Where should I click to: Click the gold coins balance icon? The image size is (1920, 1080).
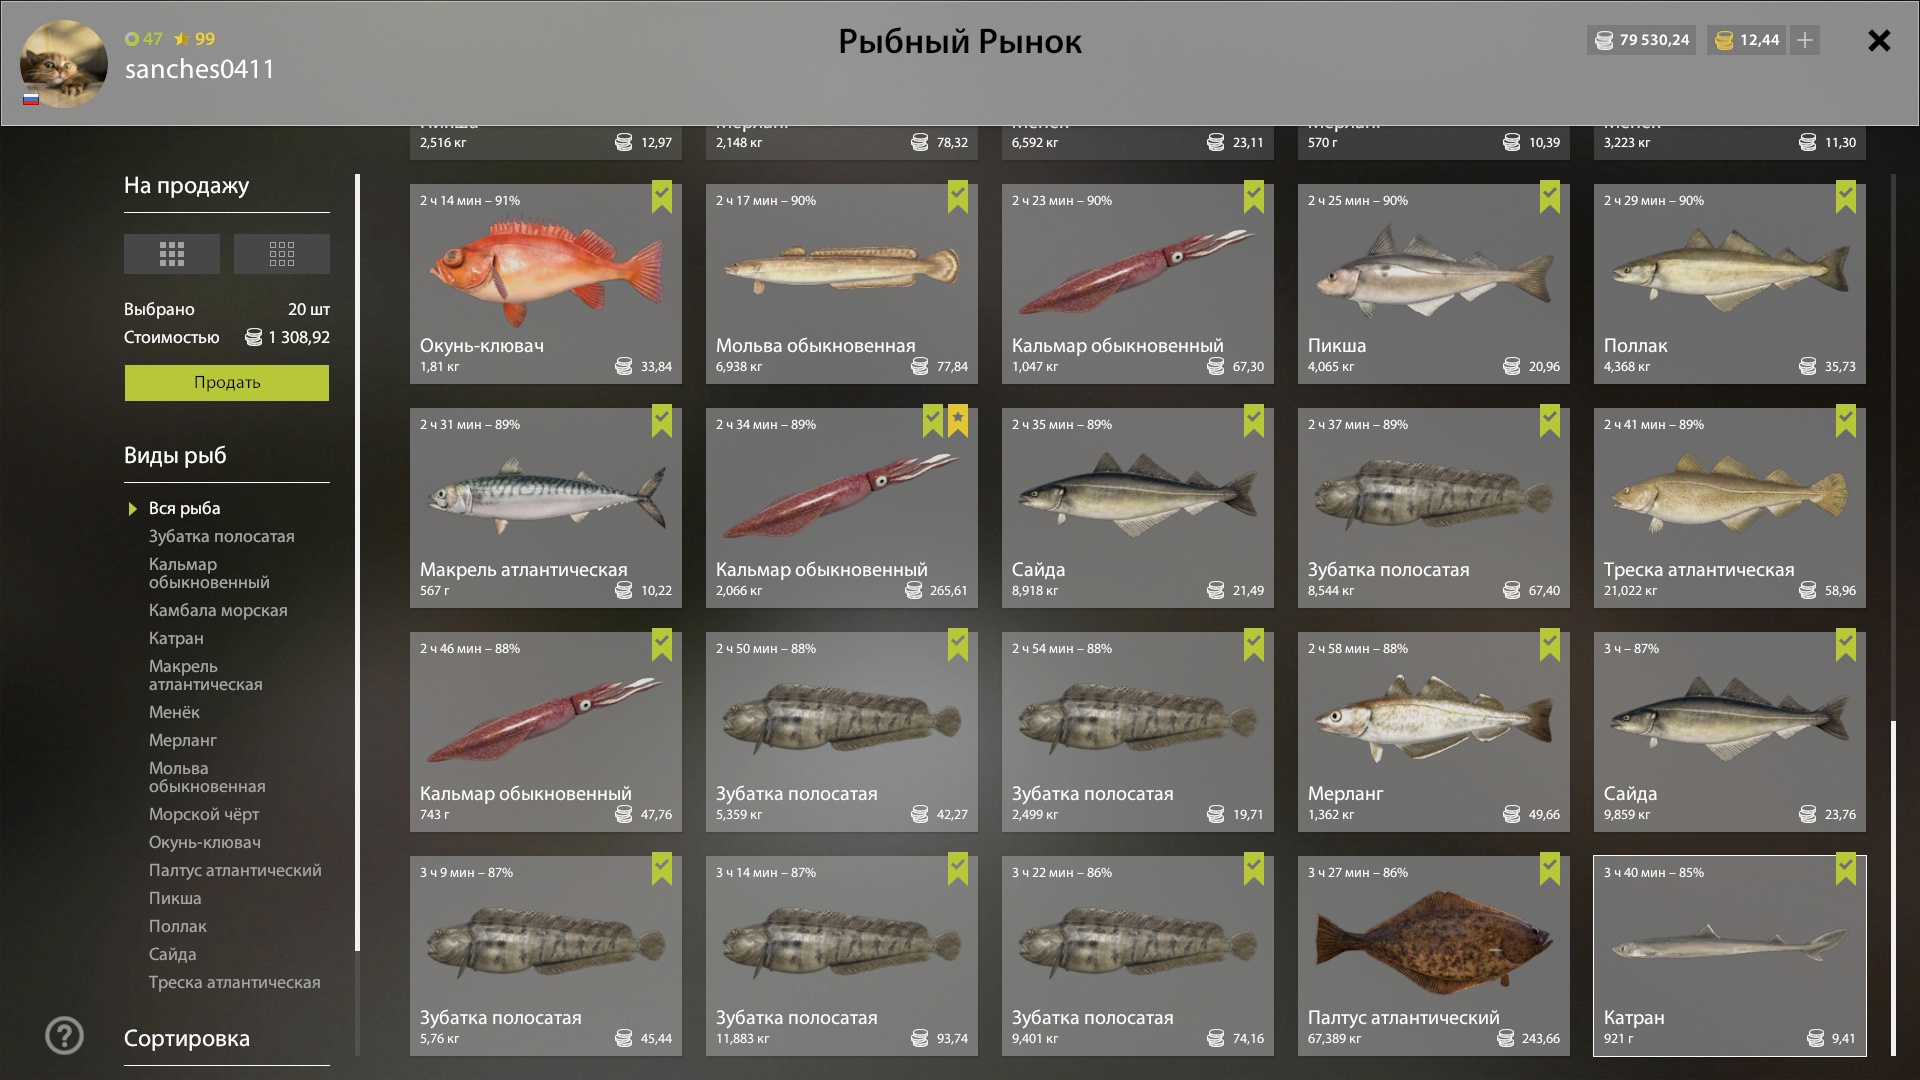[1724, 40]
